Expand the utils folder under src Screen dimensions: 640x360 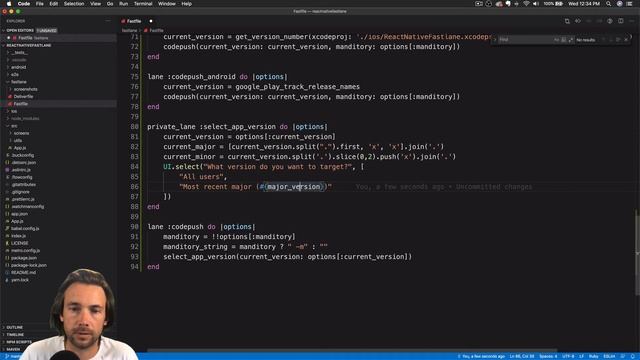tap(18, 141)
